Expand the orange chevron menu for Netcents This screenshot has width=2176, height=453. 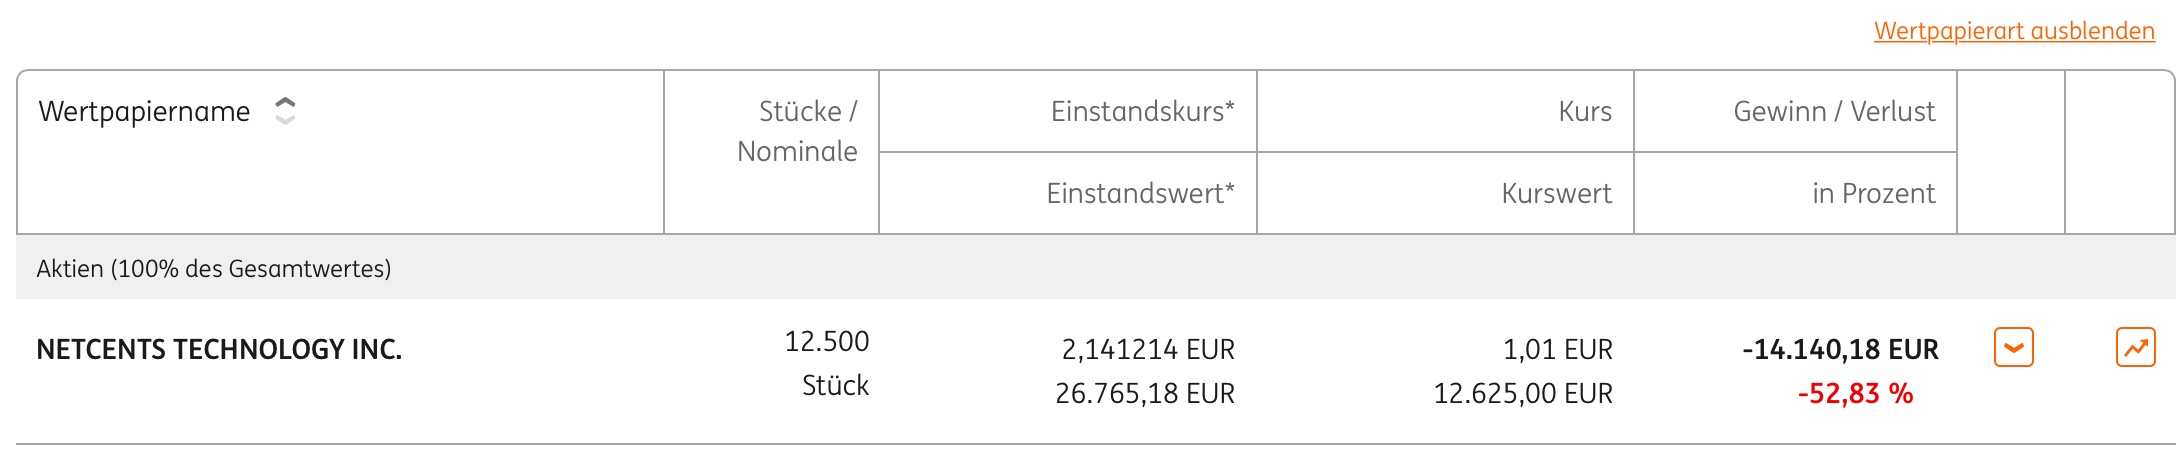[2013, 348]
